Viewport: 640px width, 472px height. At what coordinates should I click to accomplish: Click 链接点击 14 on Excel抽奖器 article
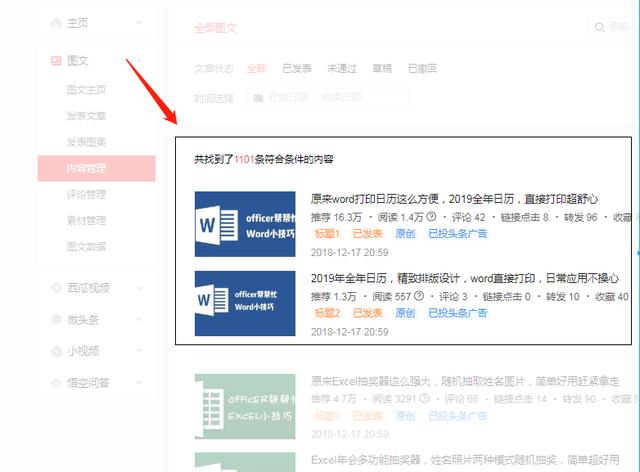pyautogui.click(x=520, y=399)
